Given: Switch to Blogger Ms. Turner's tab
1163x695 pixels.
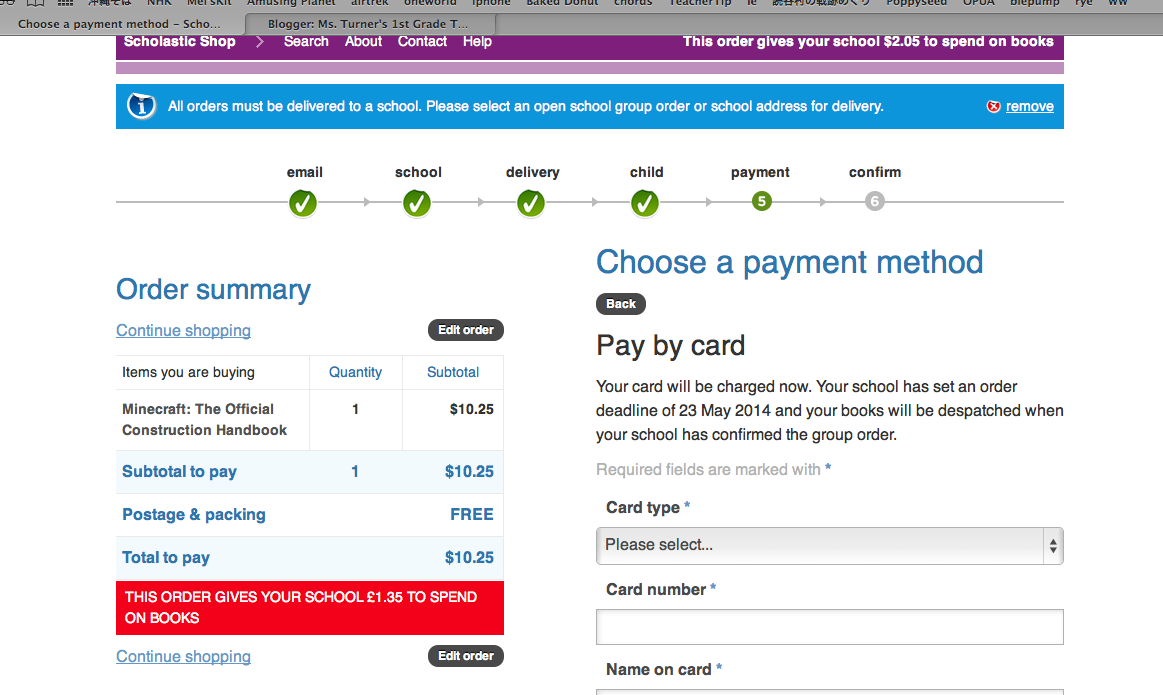Looking at the screenshot, I should pyautogui.click(x=369, y=24).
